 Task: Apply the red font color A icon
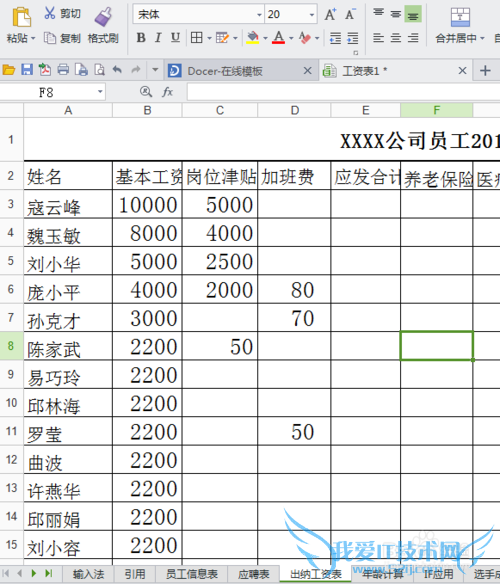tap(278, 38)
